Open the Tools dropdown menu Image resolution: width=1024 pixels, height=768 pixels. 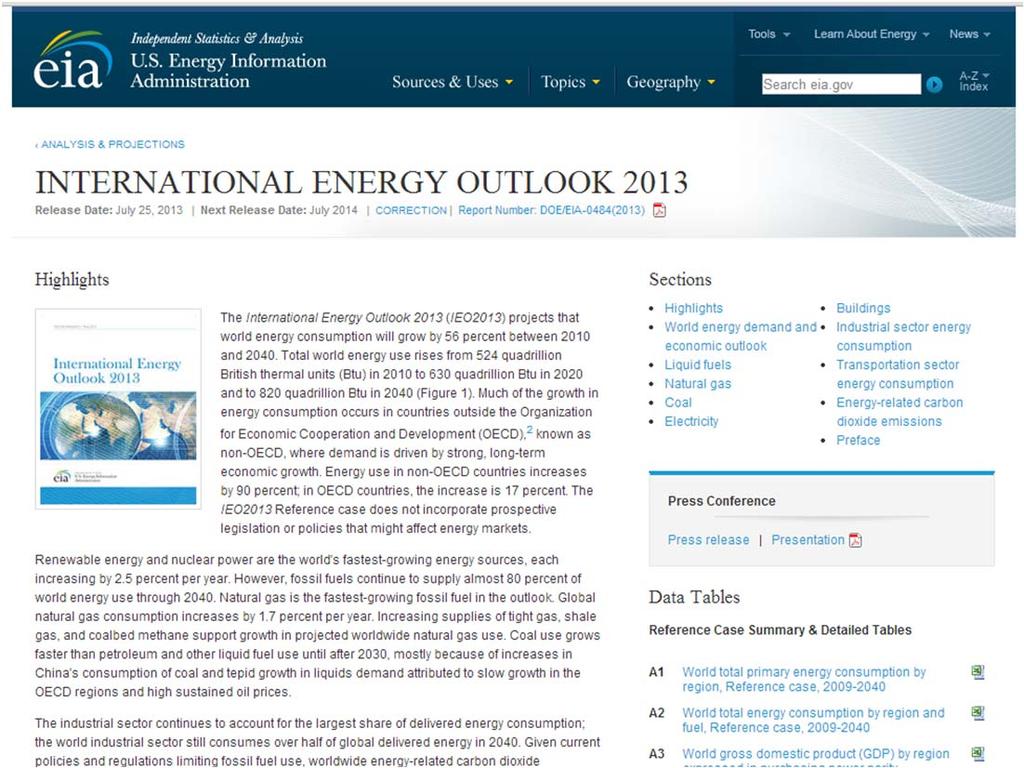769,34
